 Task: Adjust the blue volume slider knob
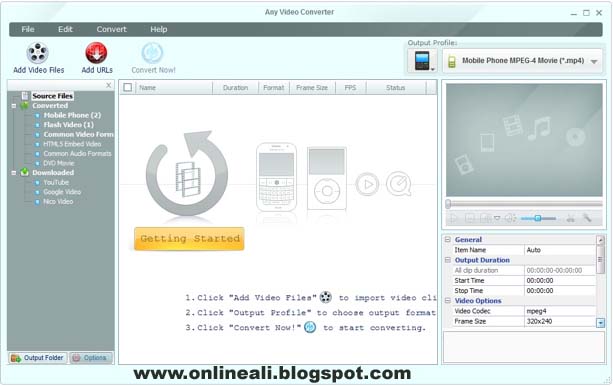[x=538, y=218]
